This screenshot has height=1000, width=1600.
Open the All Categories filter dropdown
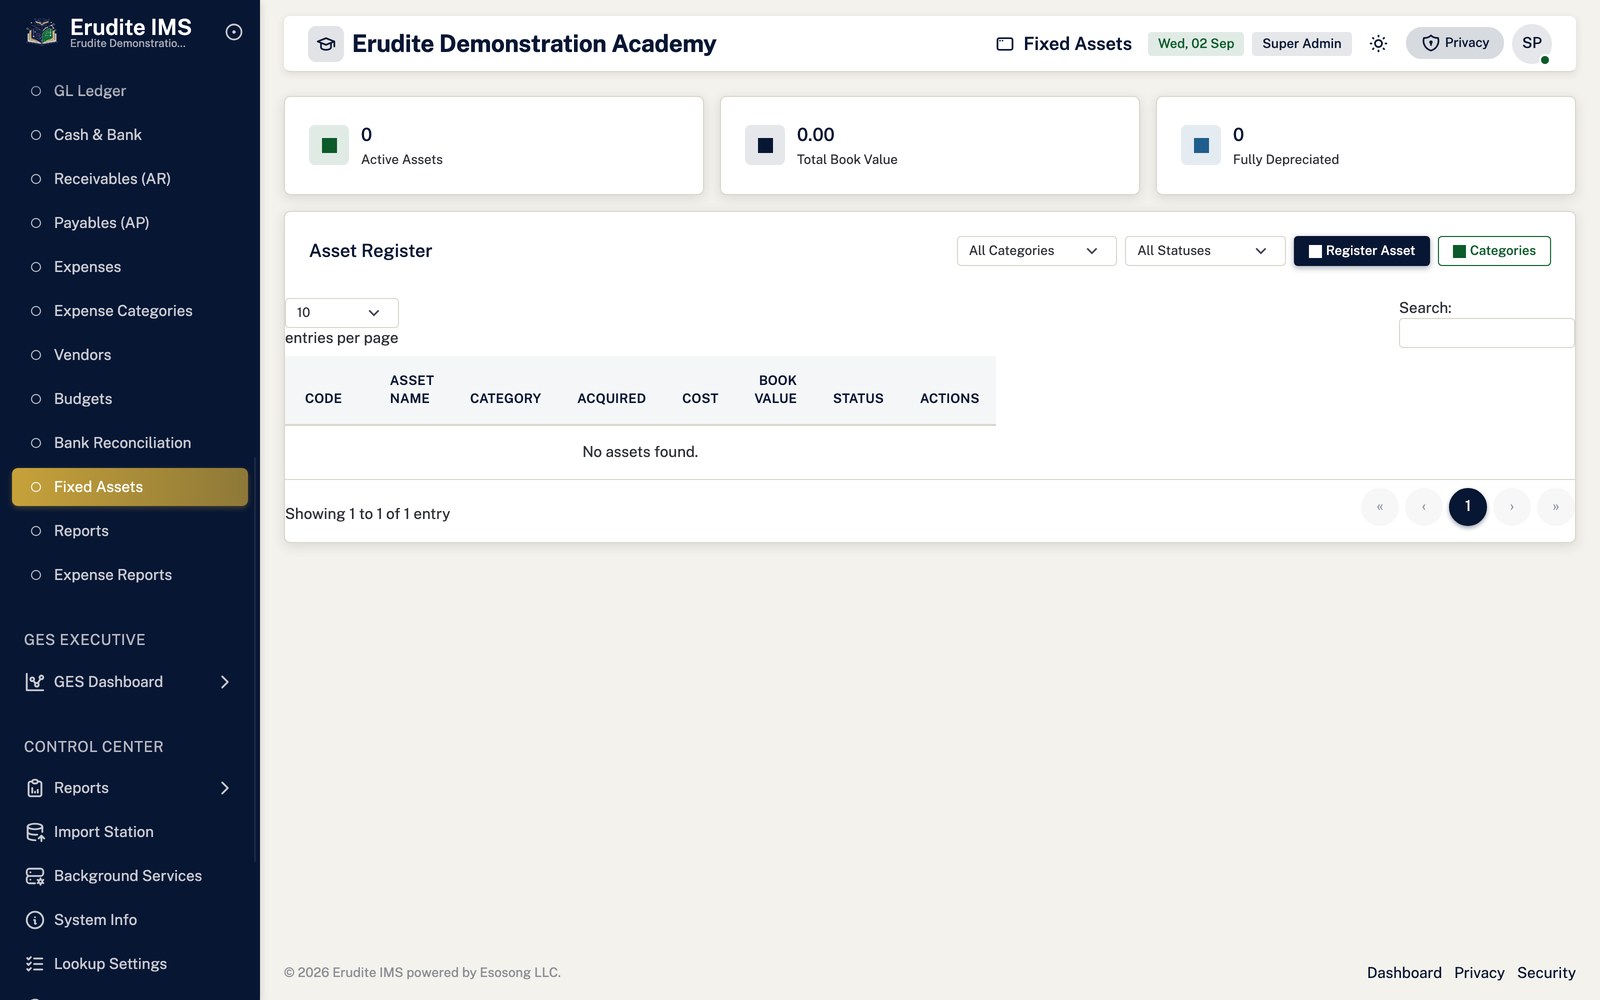(1036, 251)
